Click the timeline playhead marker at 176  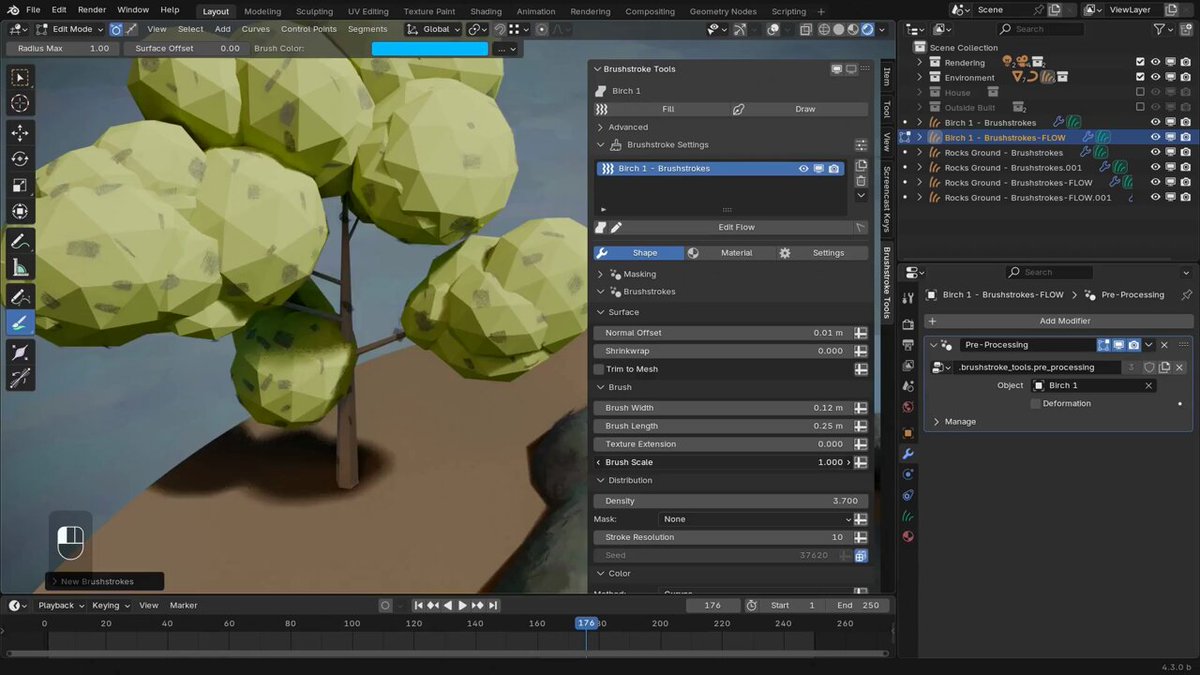click(x=586, y=623)
